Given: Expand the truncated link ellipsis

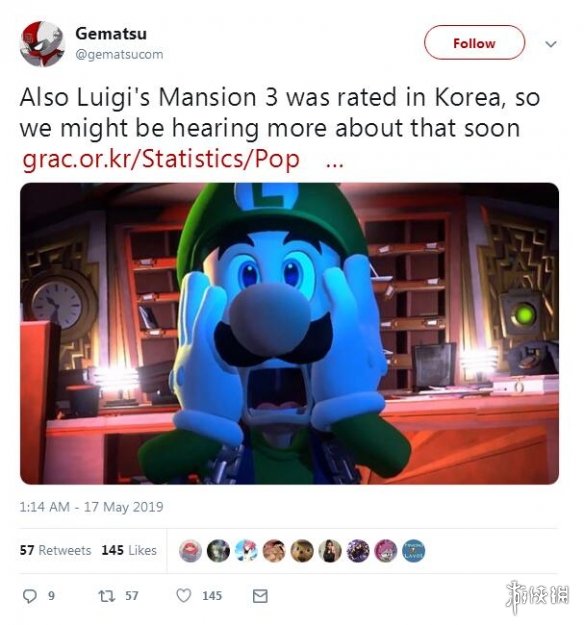Looking at the screenshot, I should tap(334, 165).
